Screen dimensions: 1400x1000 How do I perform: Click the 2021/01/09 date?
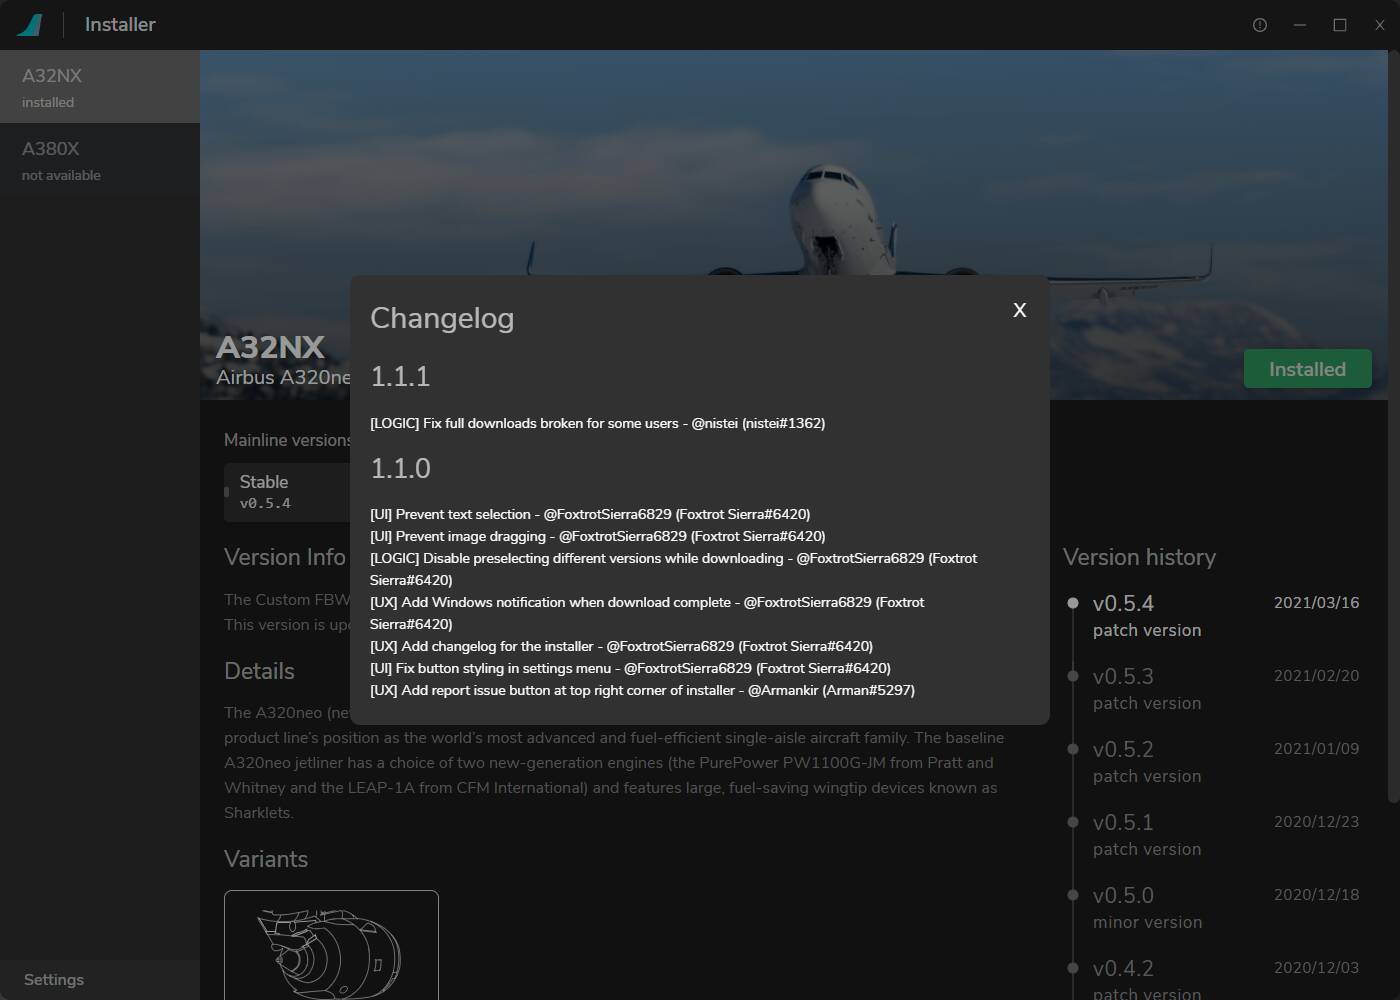coord(1316,749)
